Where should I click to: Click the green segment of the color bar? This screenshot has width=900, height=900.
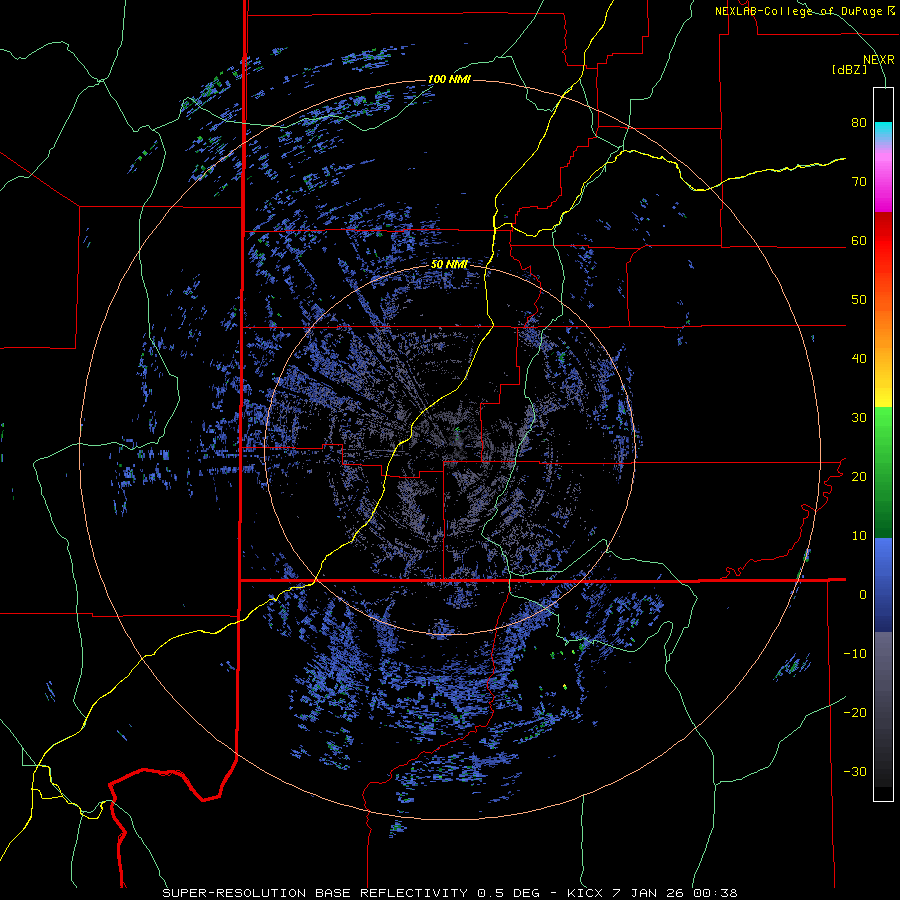point(883,472)
